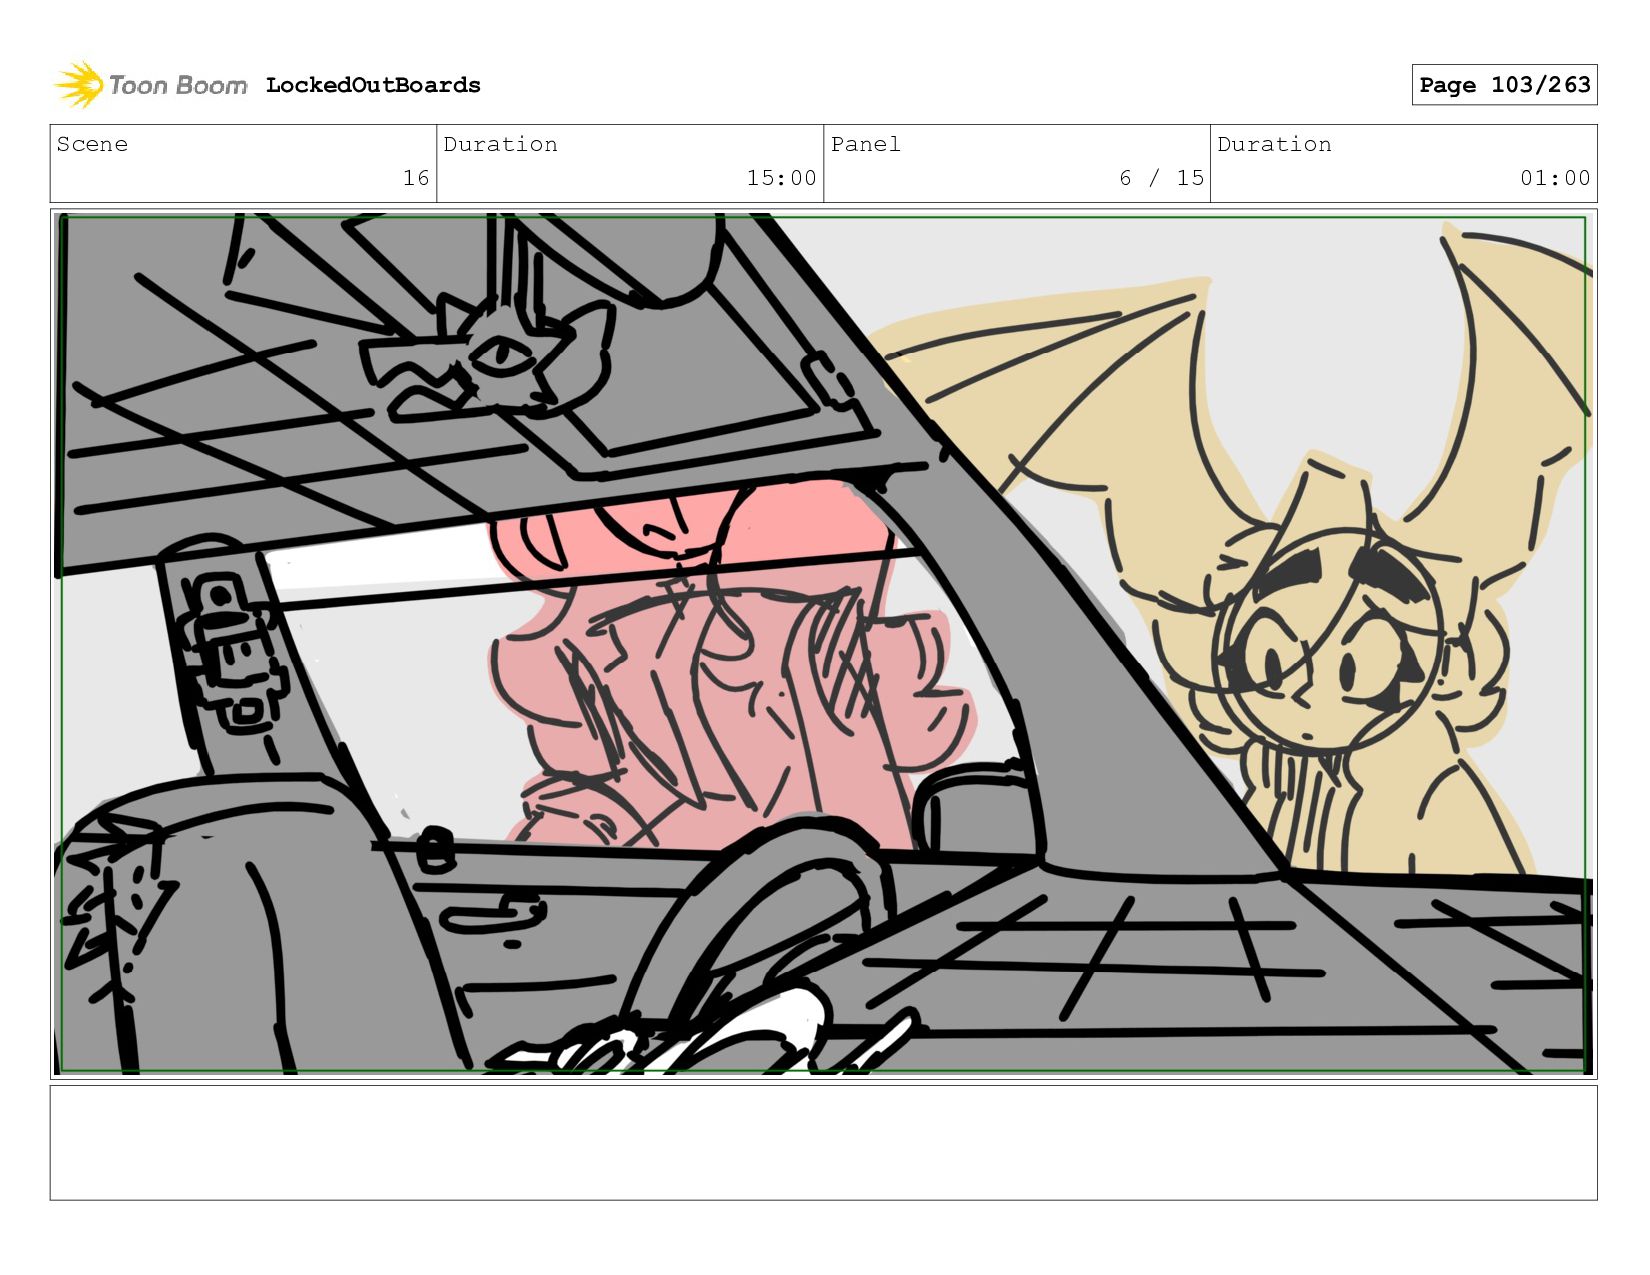This screenshot has height=1275, width=1650.
Task: Select the Panel label
Action: click(x=865, y=144)
